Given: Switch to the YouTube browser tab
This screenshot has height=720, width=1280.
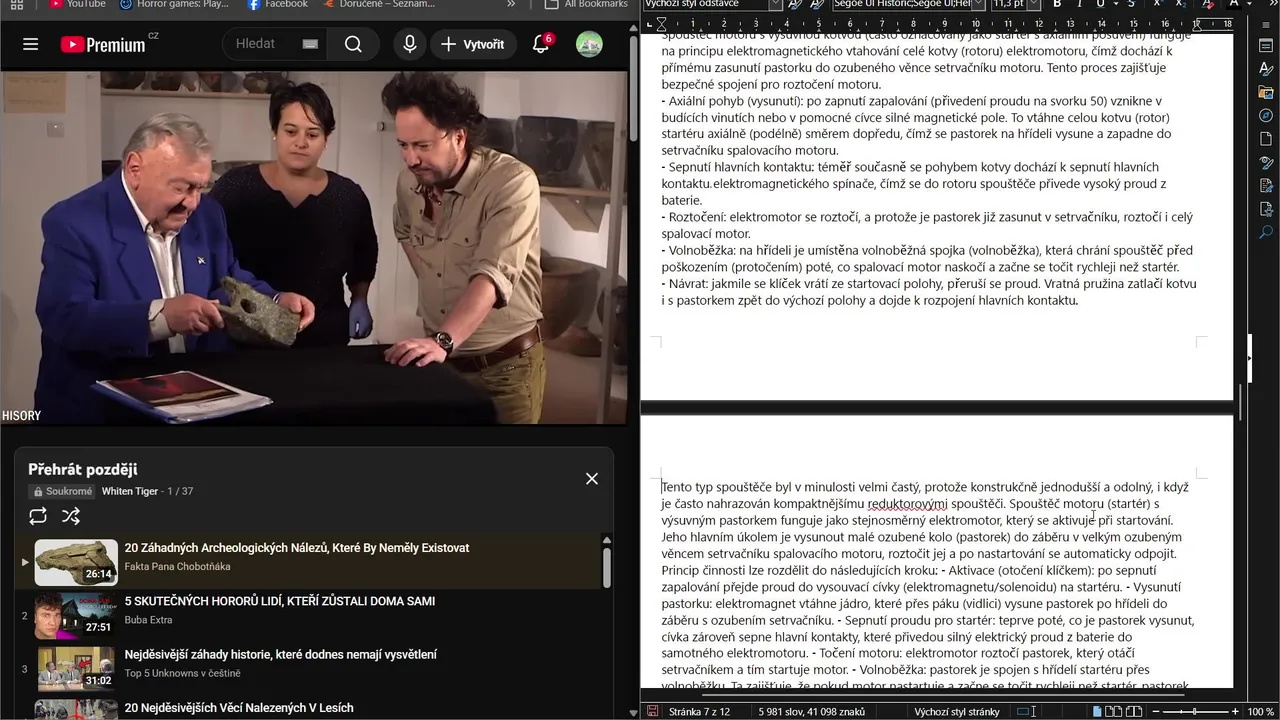Looking at the screenshot, I should point(76,4).
